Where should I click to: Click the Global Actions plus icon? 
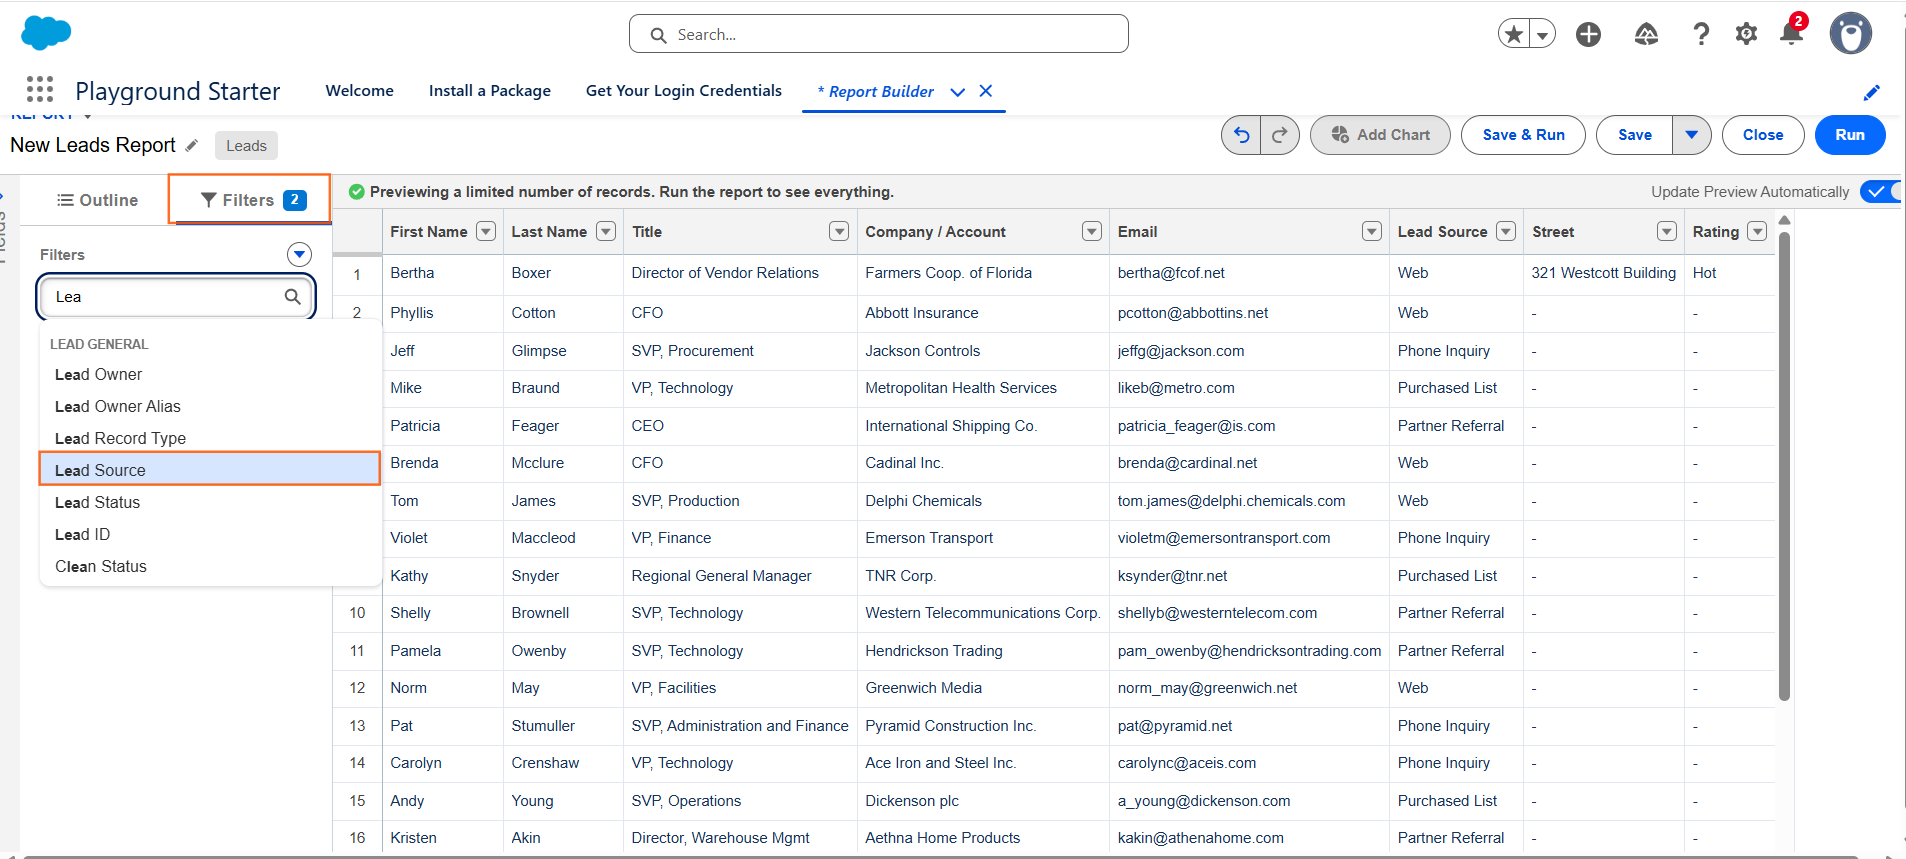1588,34
